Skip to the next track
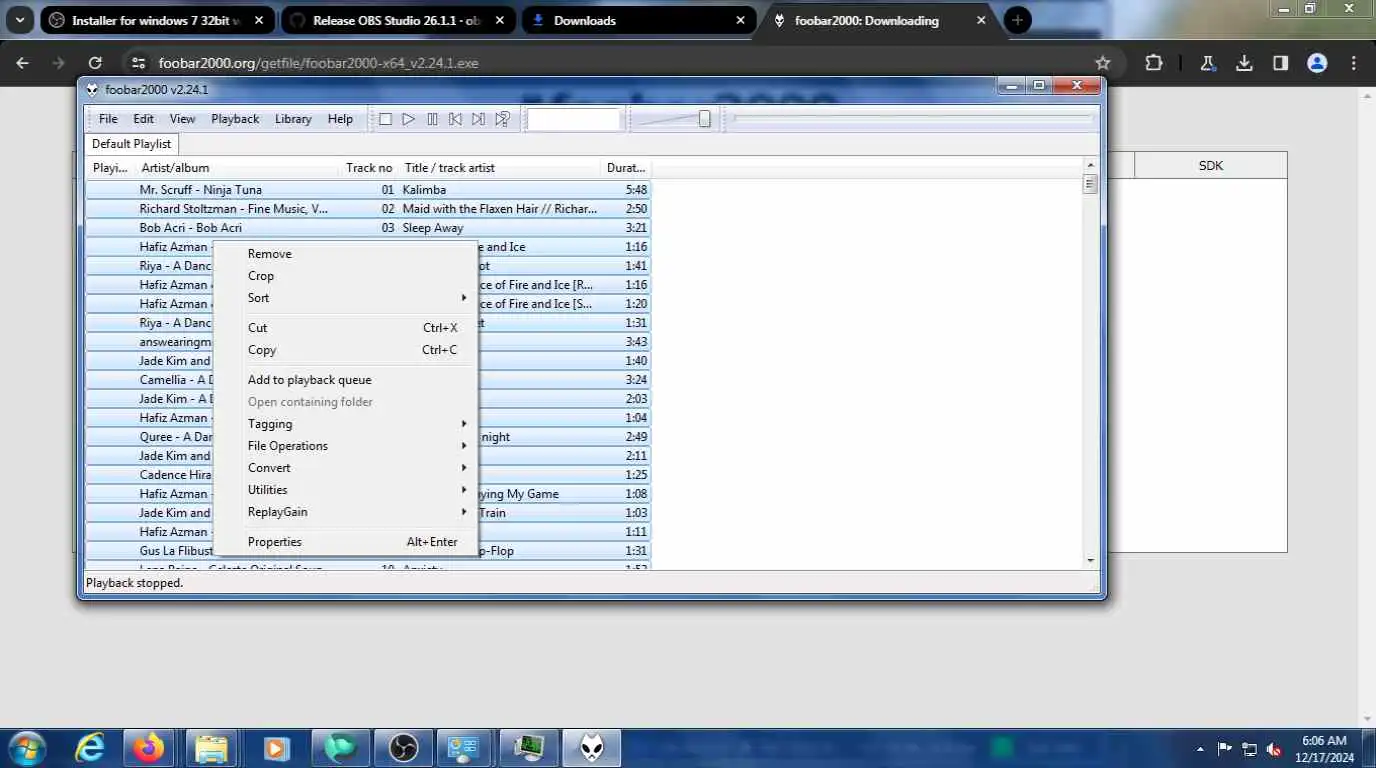This screenshot has width=1376, height=768. (478, 119)
